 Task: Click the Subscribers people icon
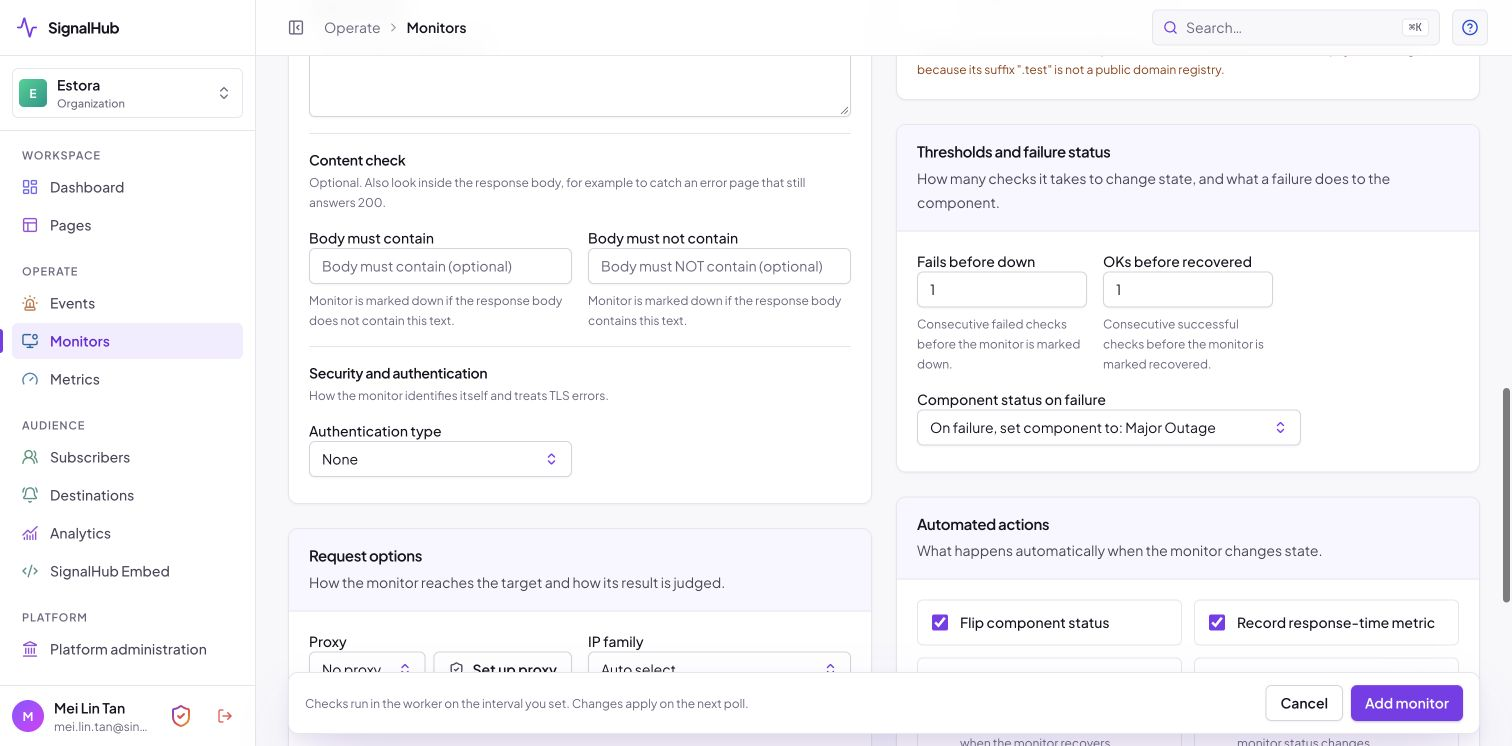[30, 457]
